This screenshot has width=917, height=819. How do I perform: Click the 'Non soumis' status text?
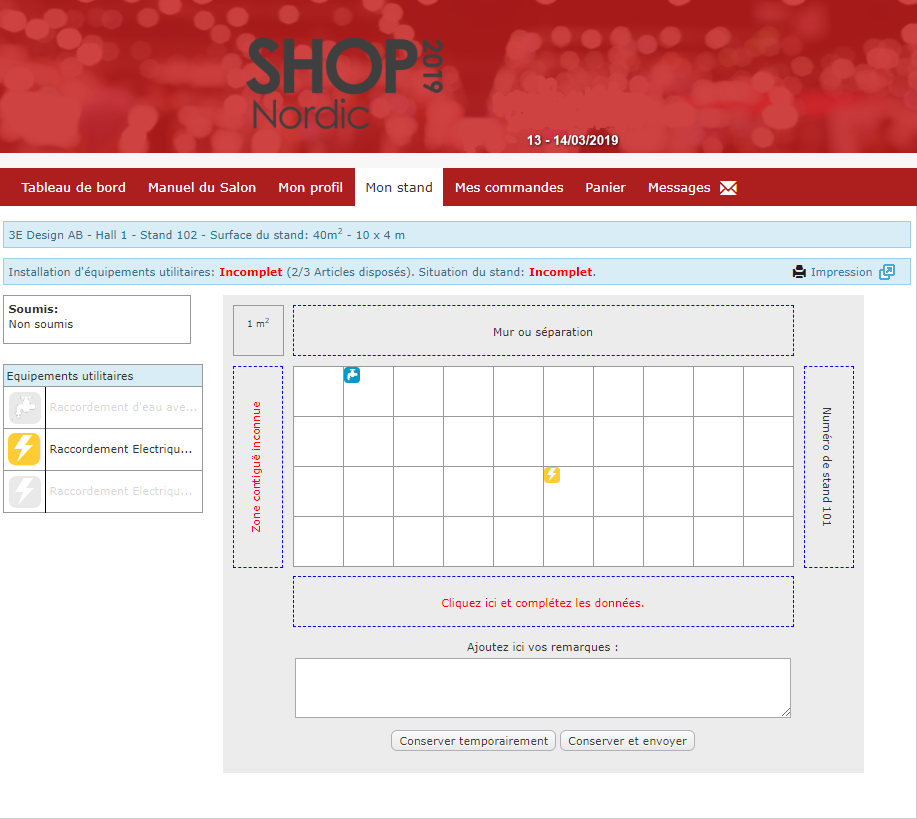41,324
